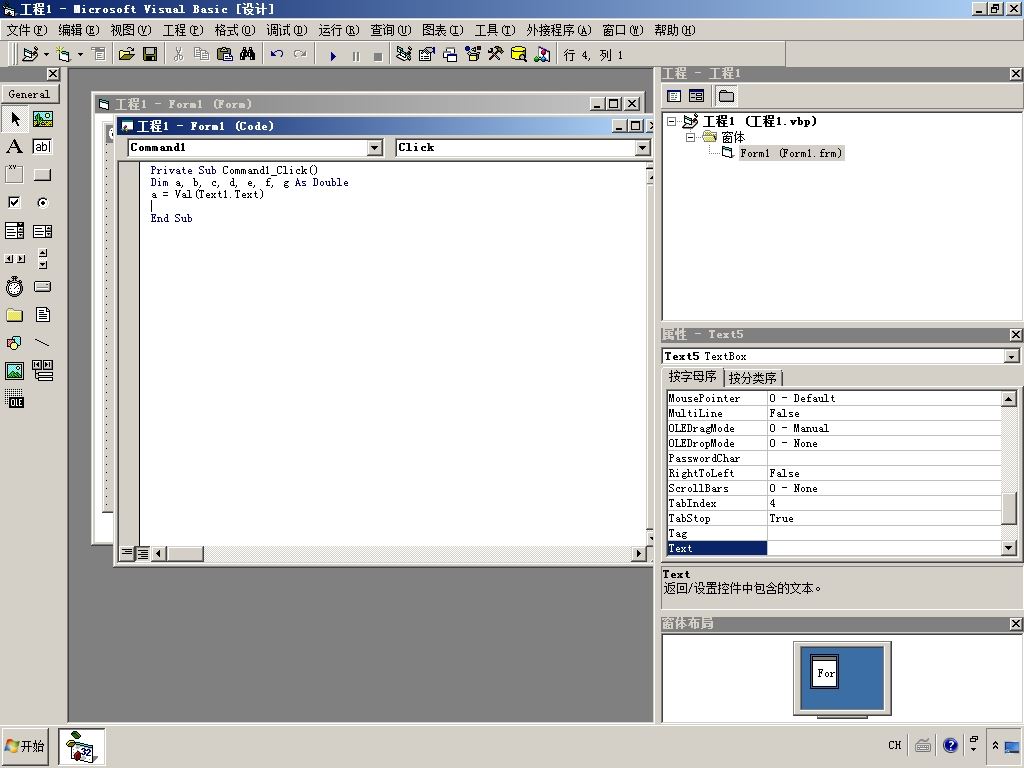Select the DirListBox tool
The height and width of the screenshot is (768, 1024).
point(14,315)
